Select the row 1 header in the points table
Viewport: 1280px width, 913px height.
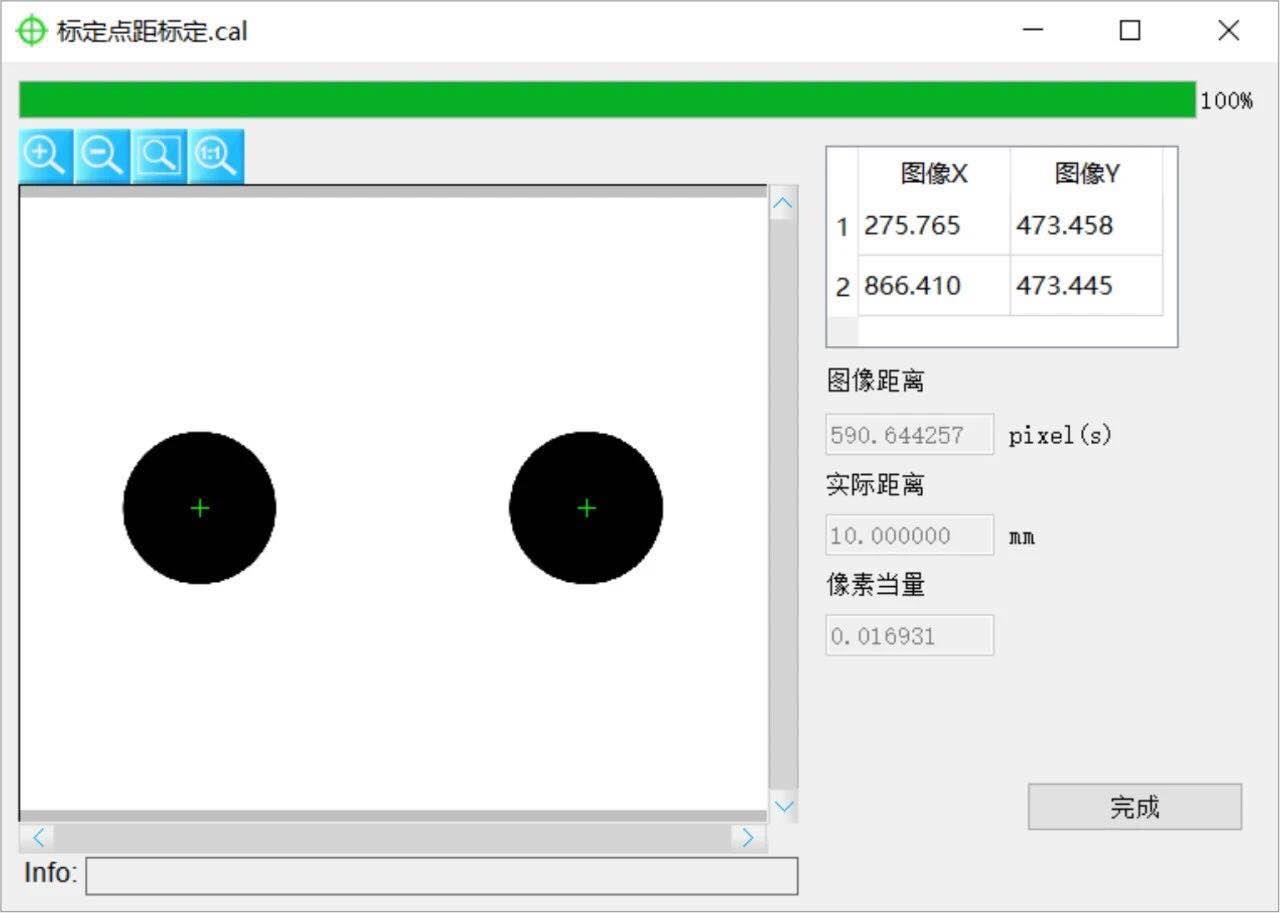click(842, 227)
